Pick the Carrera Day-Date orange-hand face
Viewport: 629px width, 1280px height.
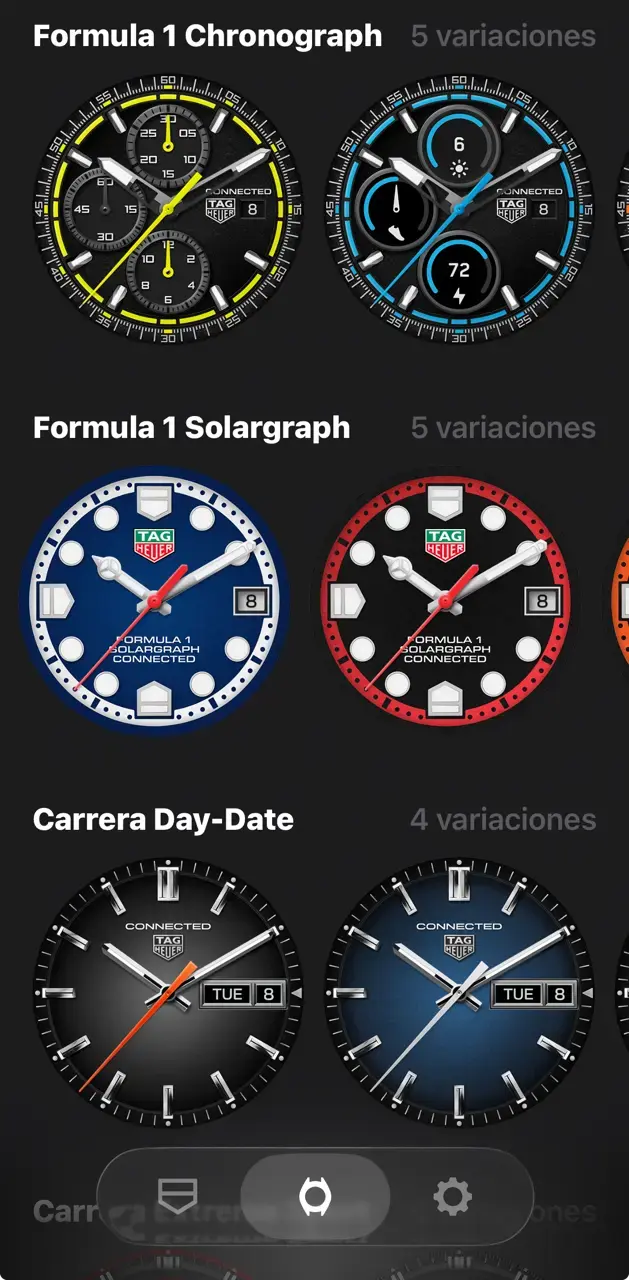(x=168, y=992)
